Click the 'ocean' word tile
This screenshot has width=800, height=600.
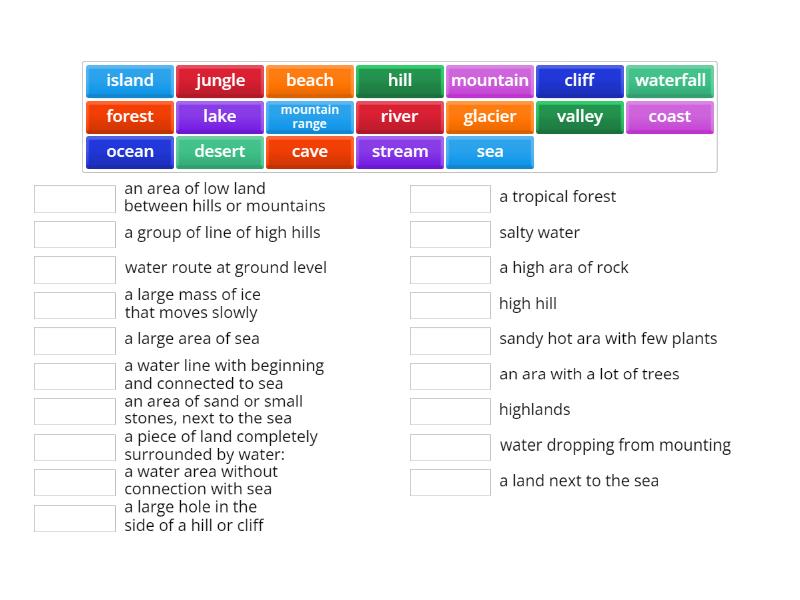coord(129,152)
